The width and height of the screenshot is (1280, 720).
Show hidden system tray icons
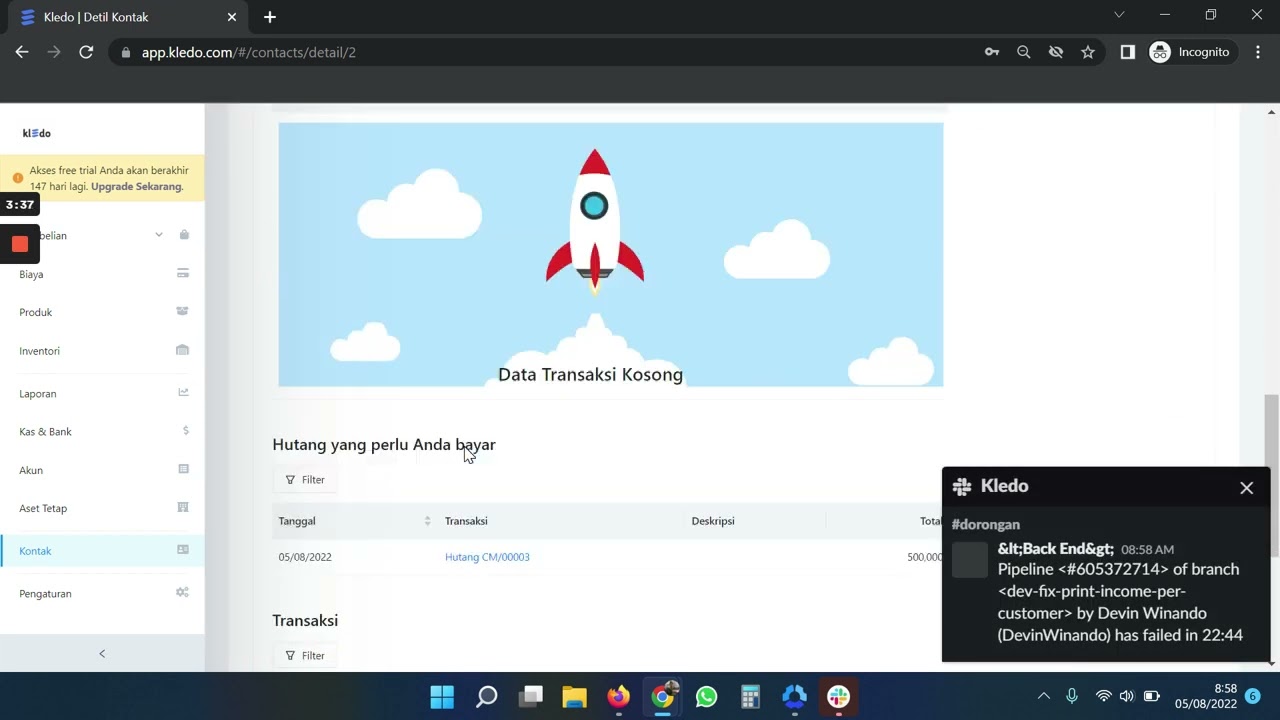[1043, 696]
